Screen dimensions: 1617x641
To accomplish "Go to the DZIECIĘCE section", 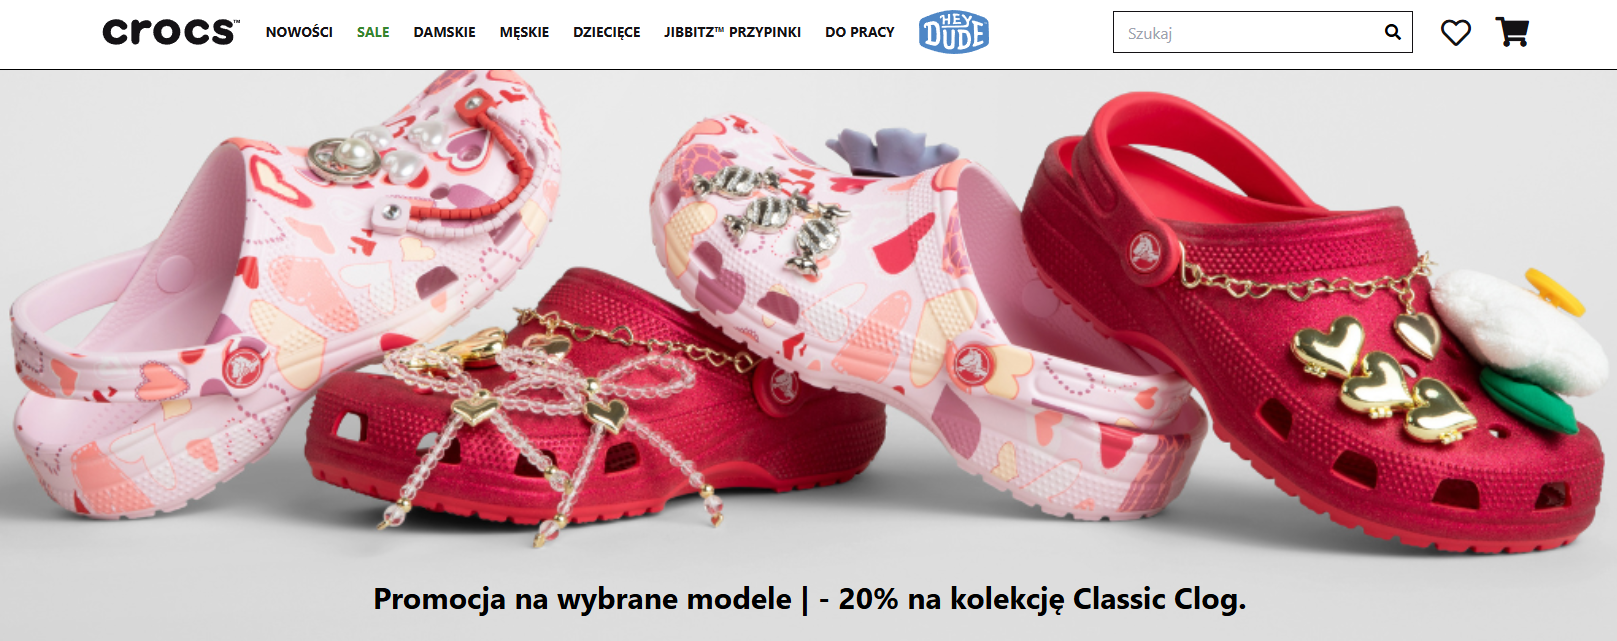I will pyautogui.click(x=606, y=32).
